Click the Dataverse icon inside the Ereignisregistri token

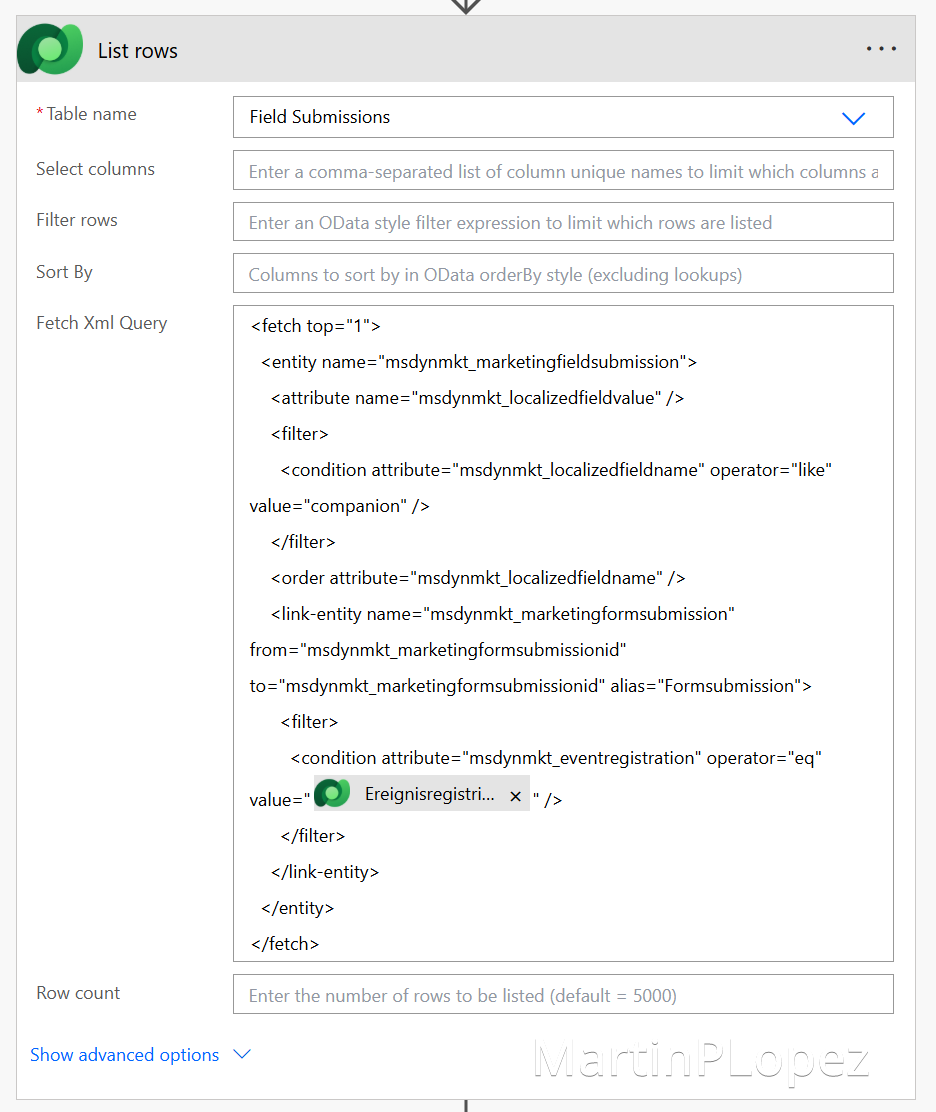tap(331, 793)
